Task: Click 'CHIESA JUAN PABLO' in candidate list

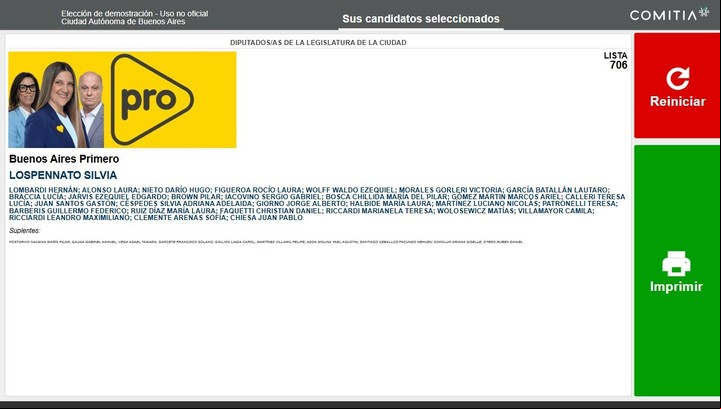Action: click(266, 217)
